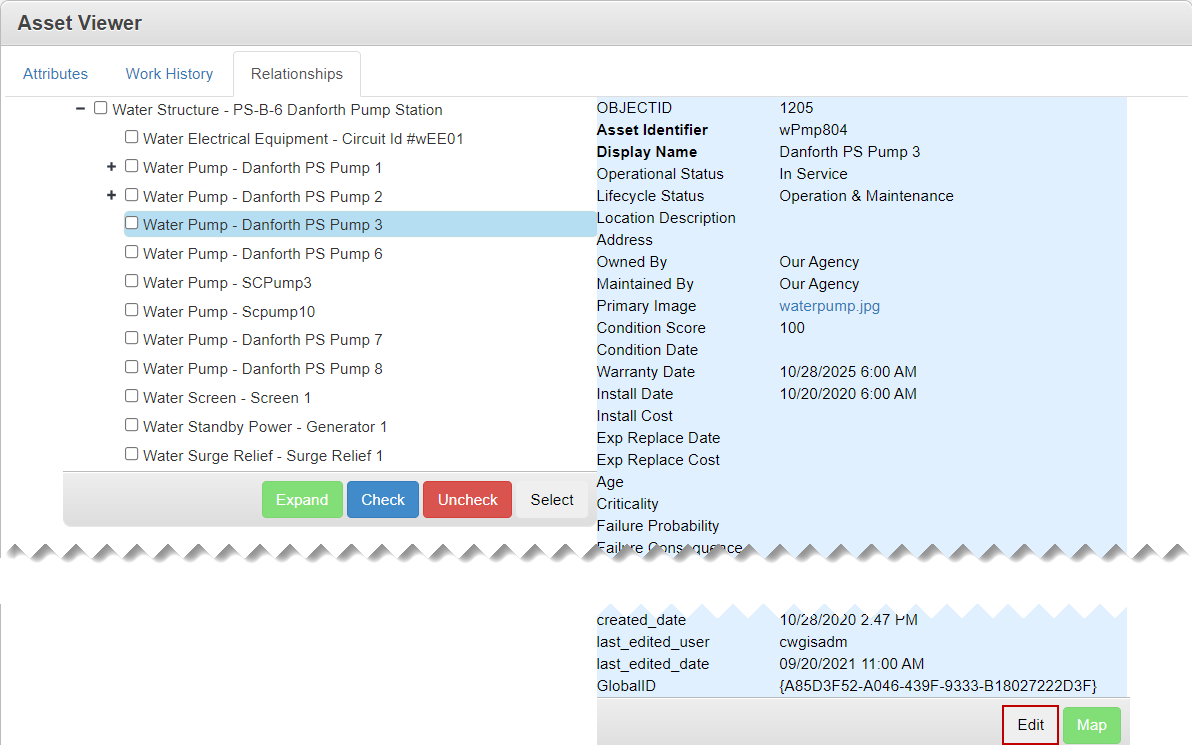The height and width of the screenshot is (745, 1192).
Task: Expand Danforth PS Pump 1 tree node
Action: (111, 167)
